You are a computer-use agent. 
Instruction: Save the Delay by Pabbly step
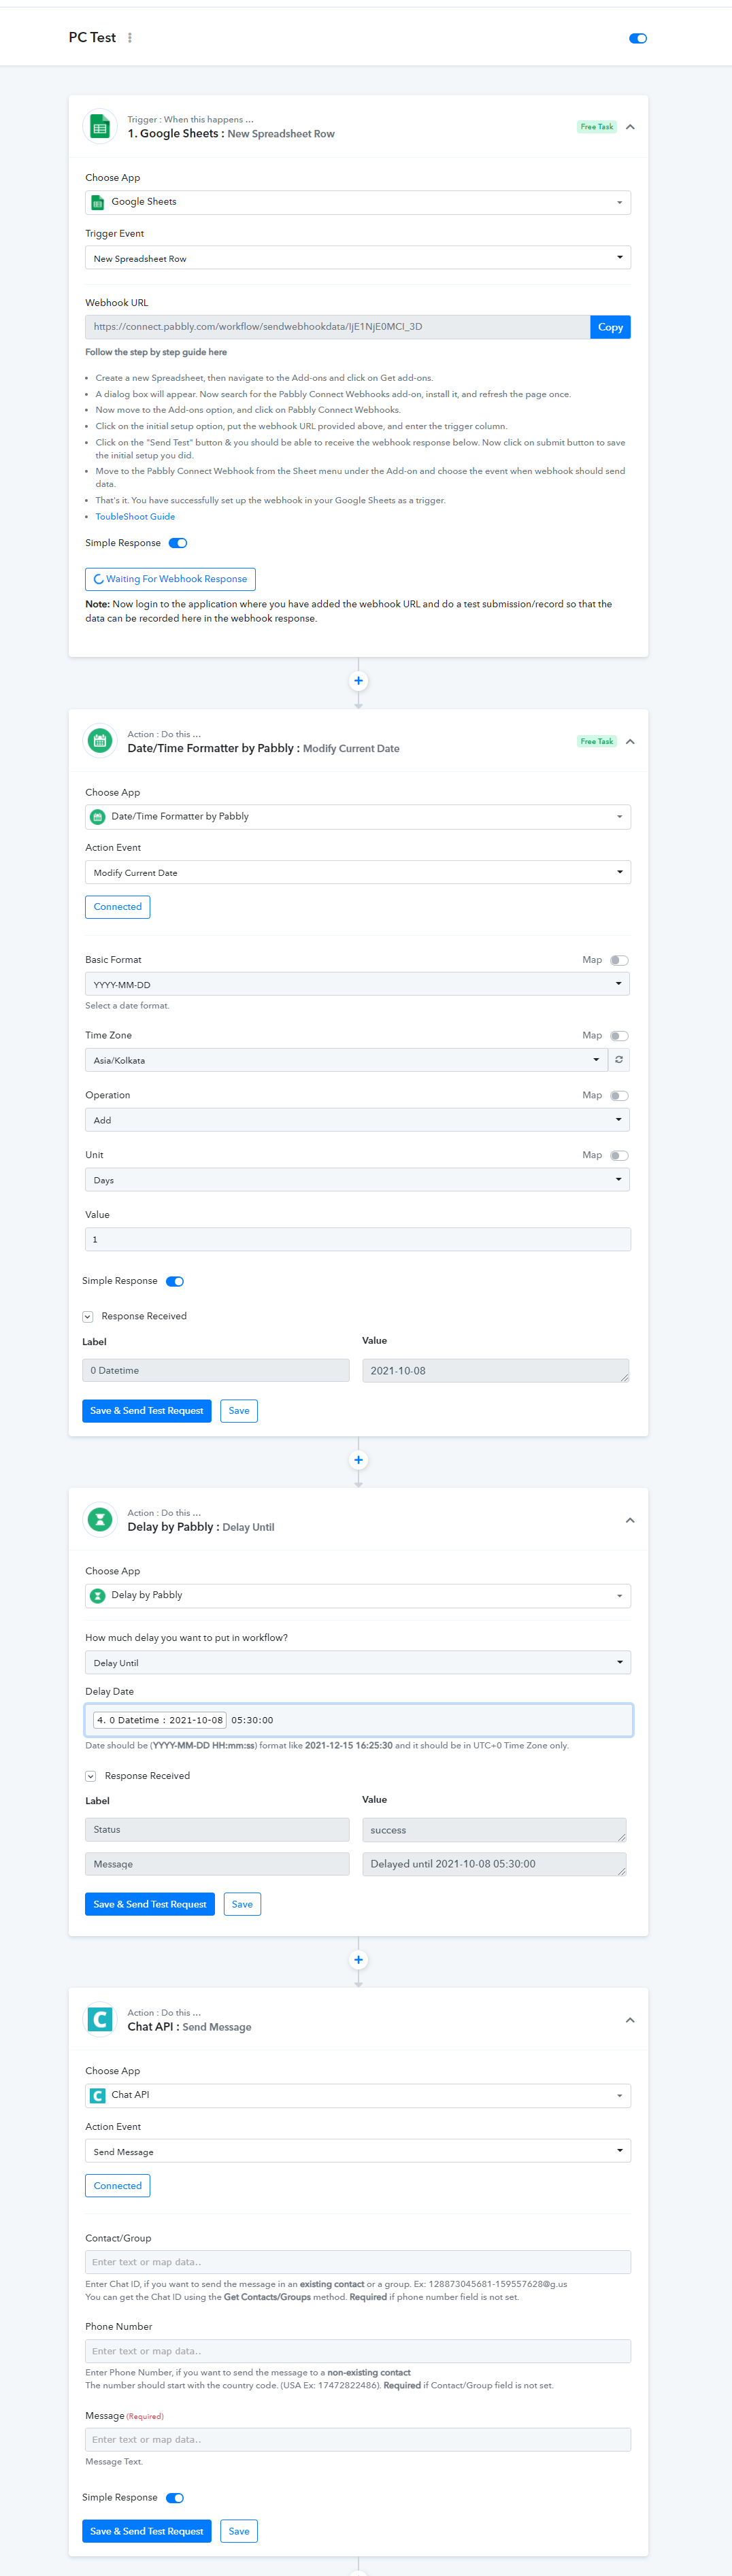click(x=242, y=1905)
